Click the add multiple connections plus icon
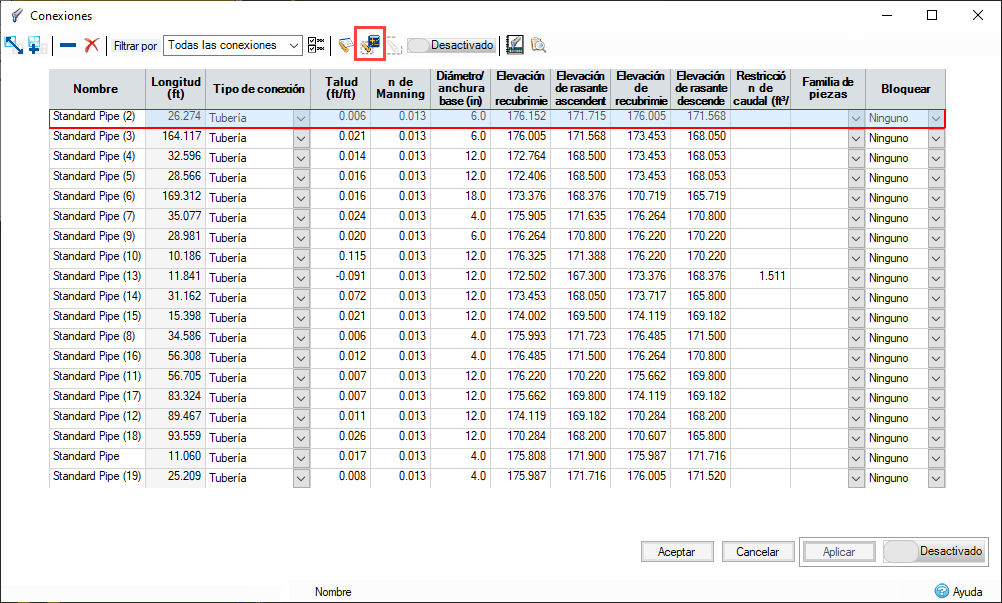This screenshot has width=1002, height=603. click(x=35, y=45)
